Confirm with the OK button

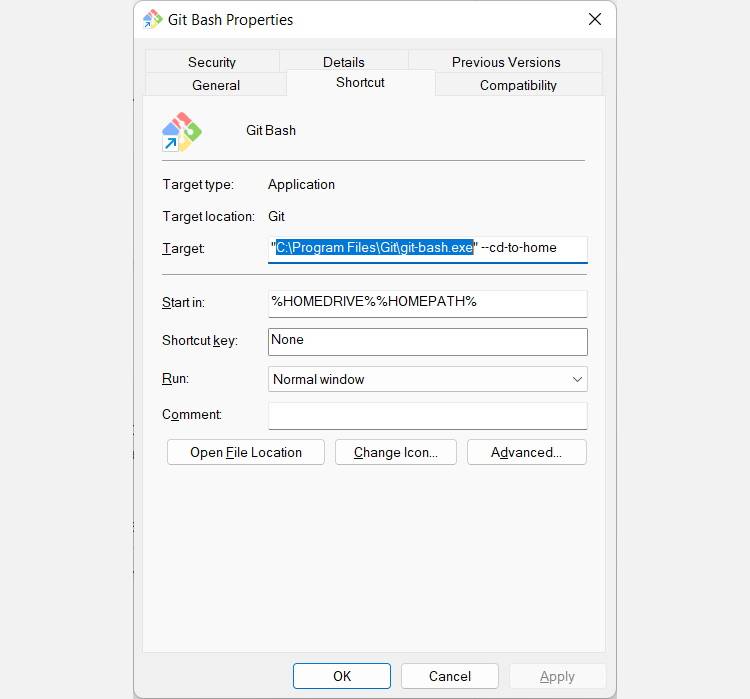342,676
